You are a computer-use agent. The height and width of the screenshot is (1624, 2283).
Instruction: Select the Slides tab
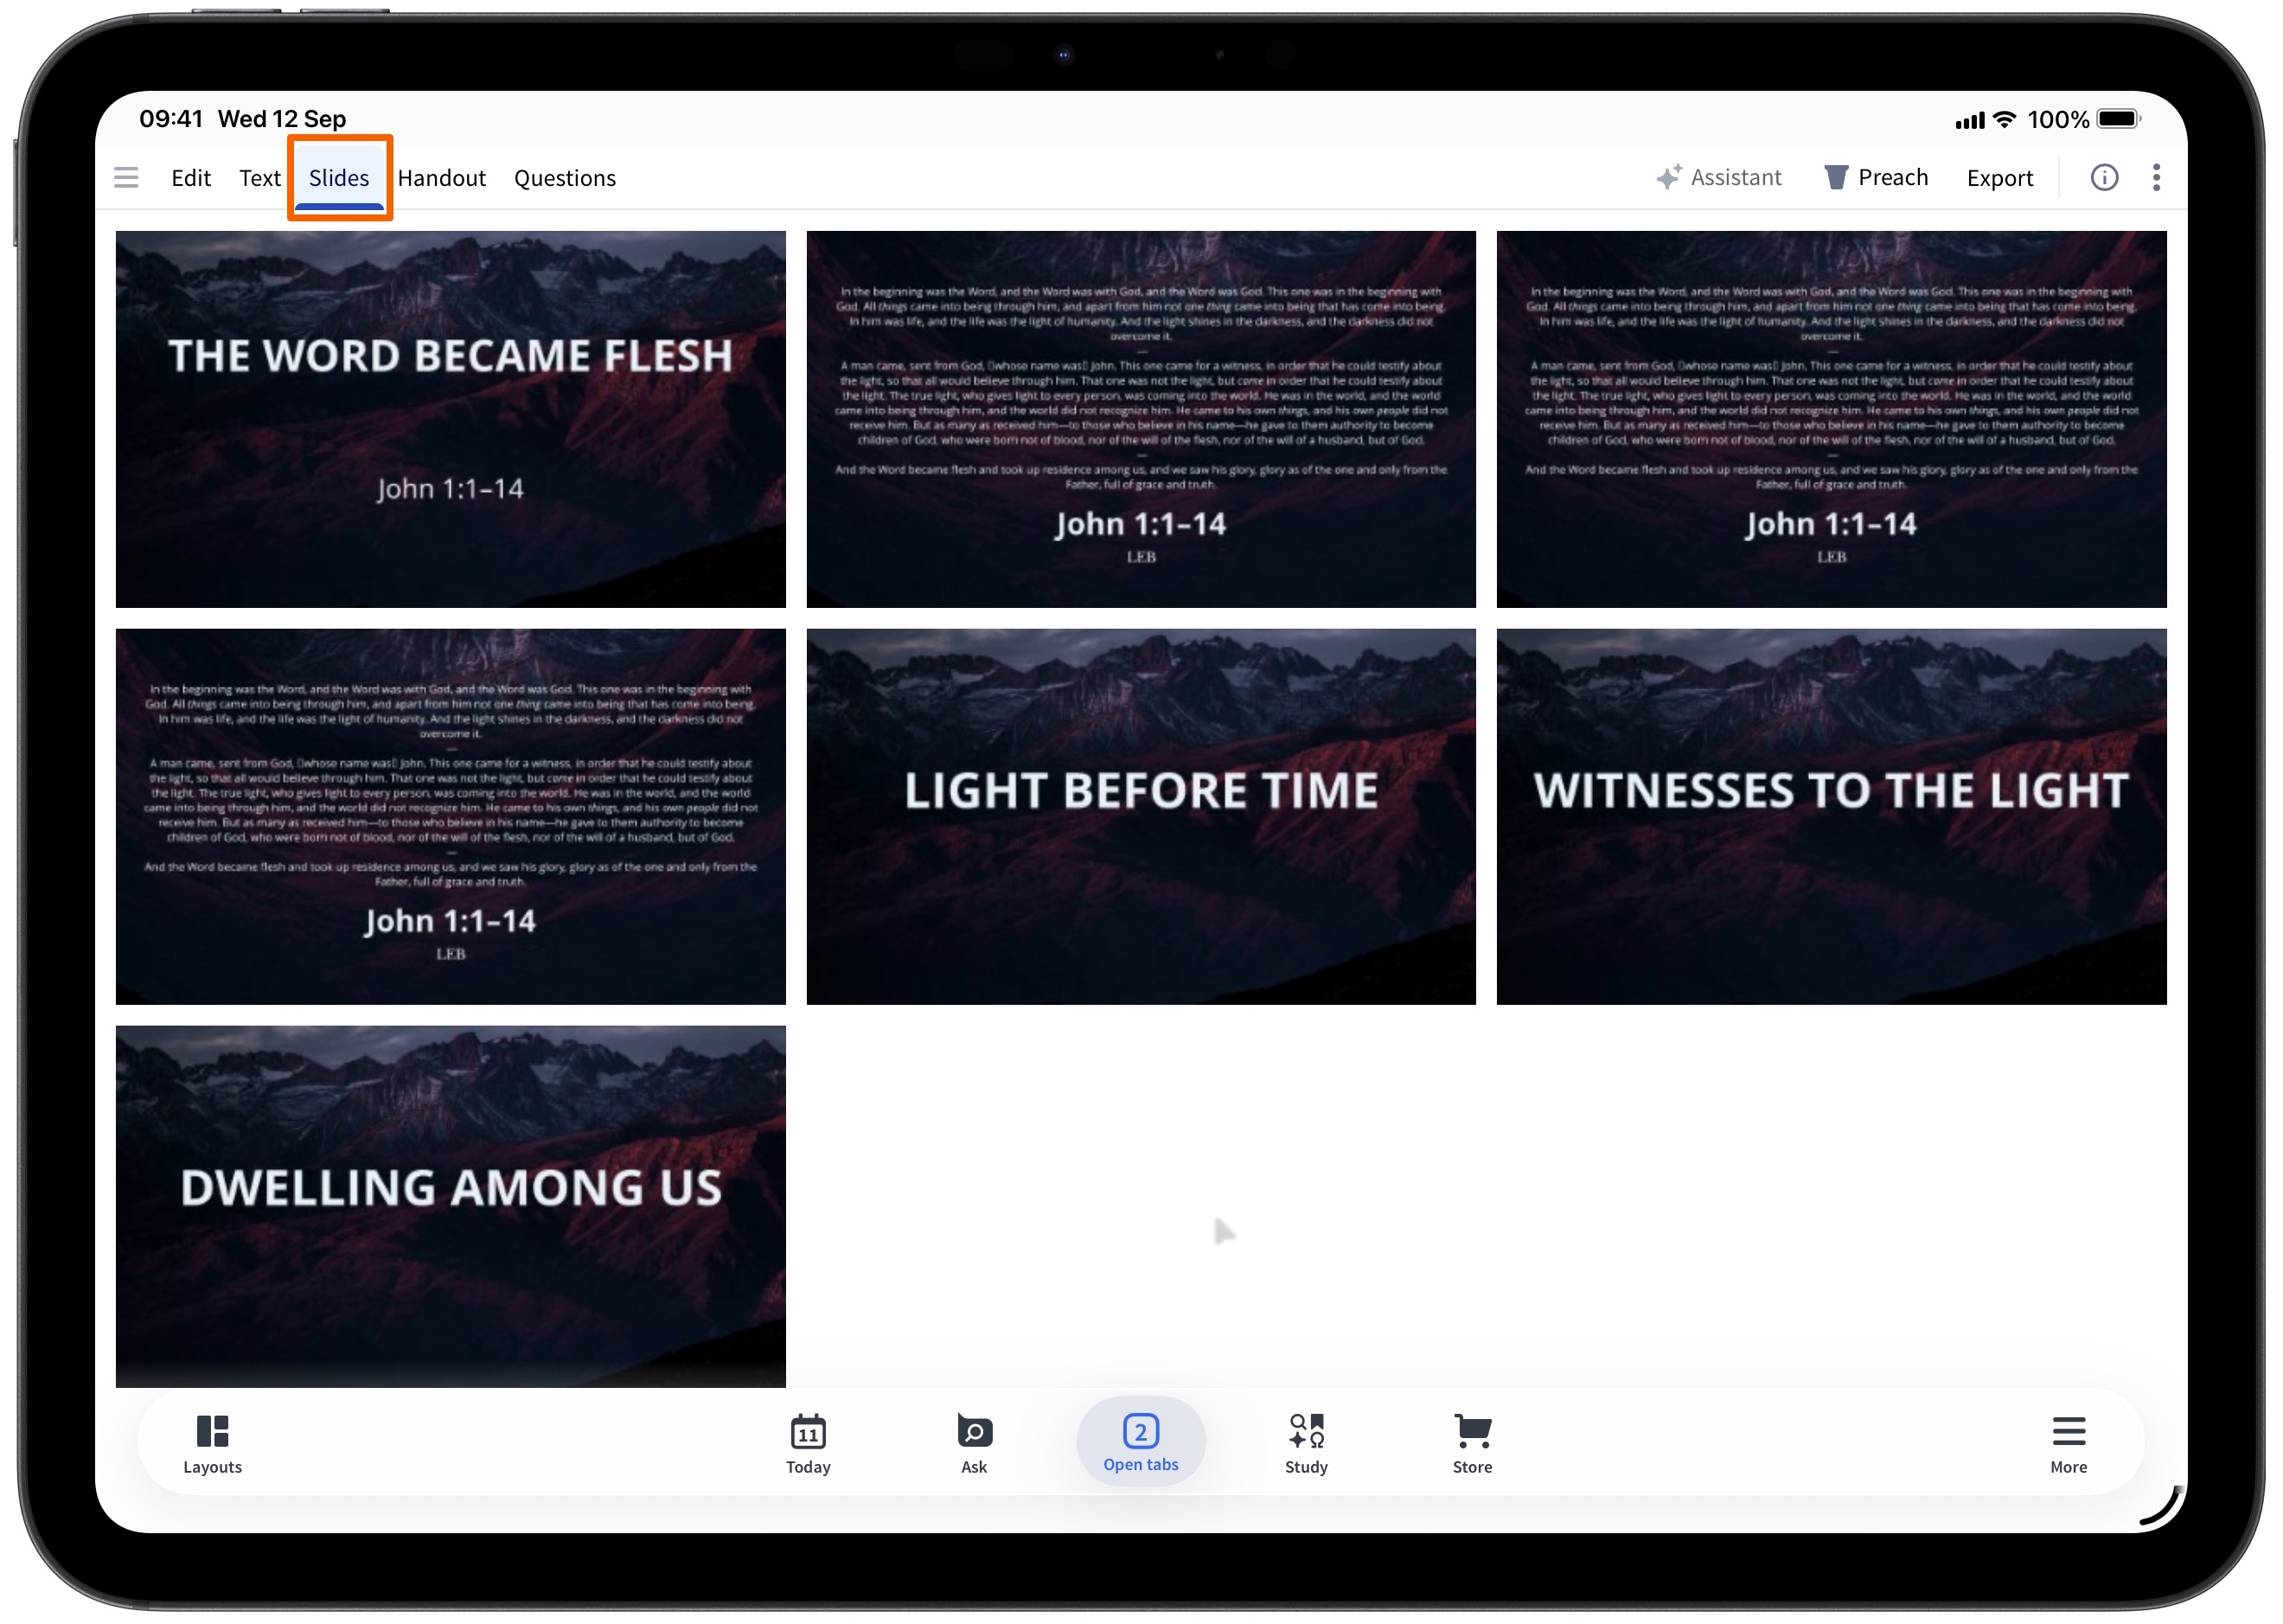339,178
